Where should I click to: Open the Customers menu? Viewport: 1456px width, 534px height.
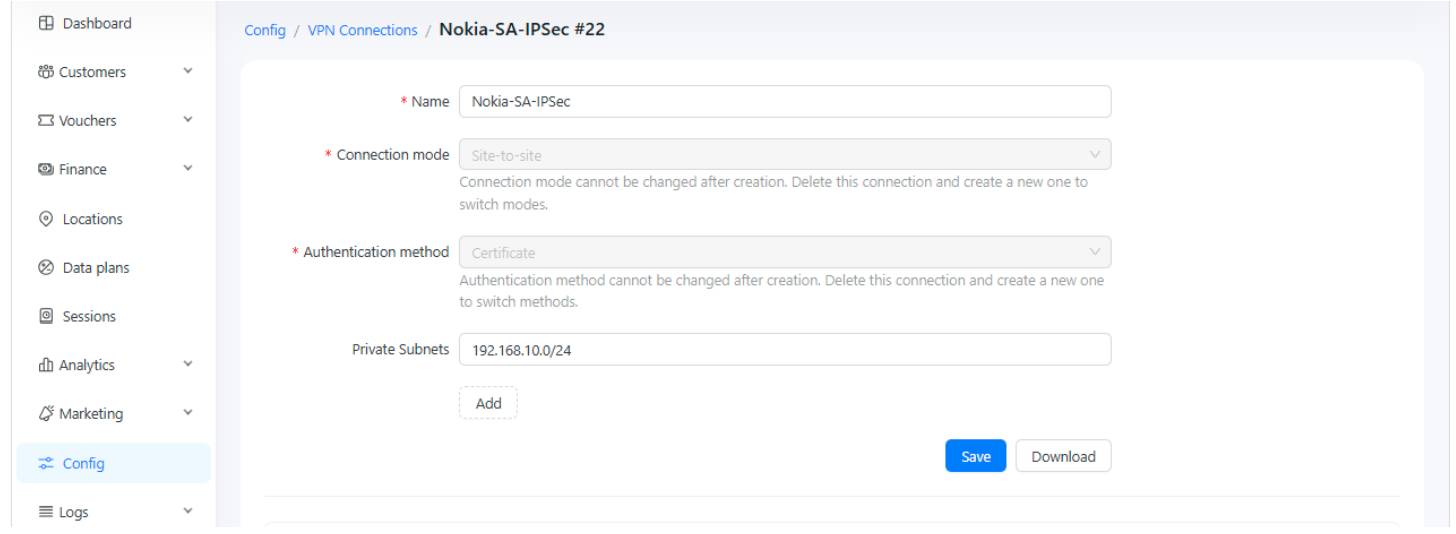pyautogui.click(x=113, y=72)
